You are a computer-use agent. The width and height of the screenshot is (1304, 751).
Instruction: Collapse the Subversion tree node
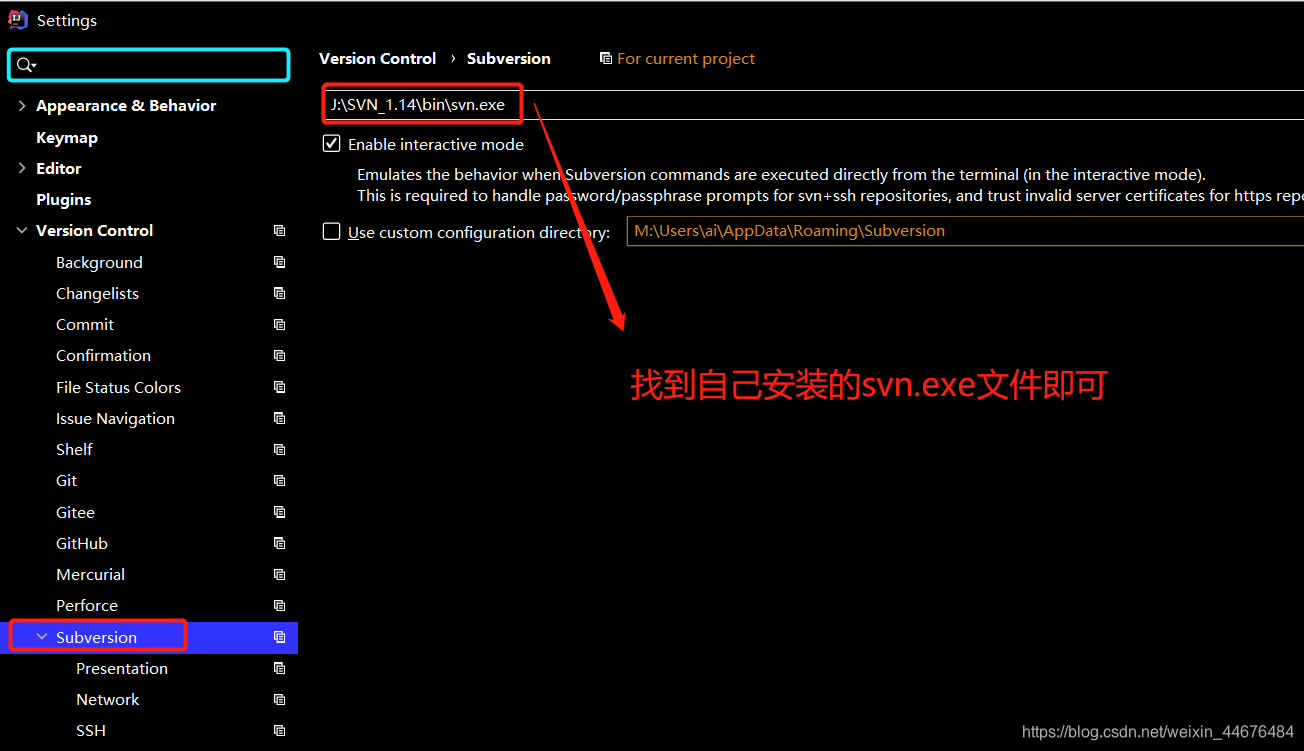[x=42, y=637]
